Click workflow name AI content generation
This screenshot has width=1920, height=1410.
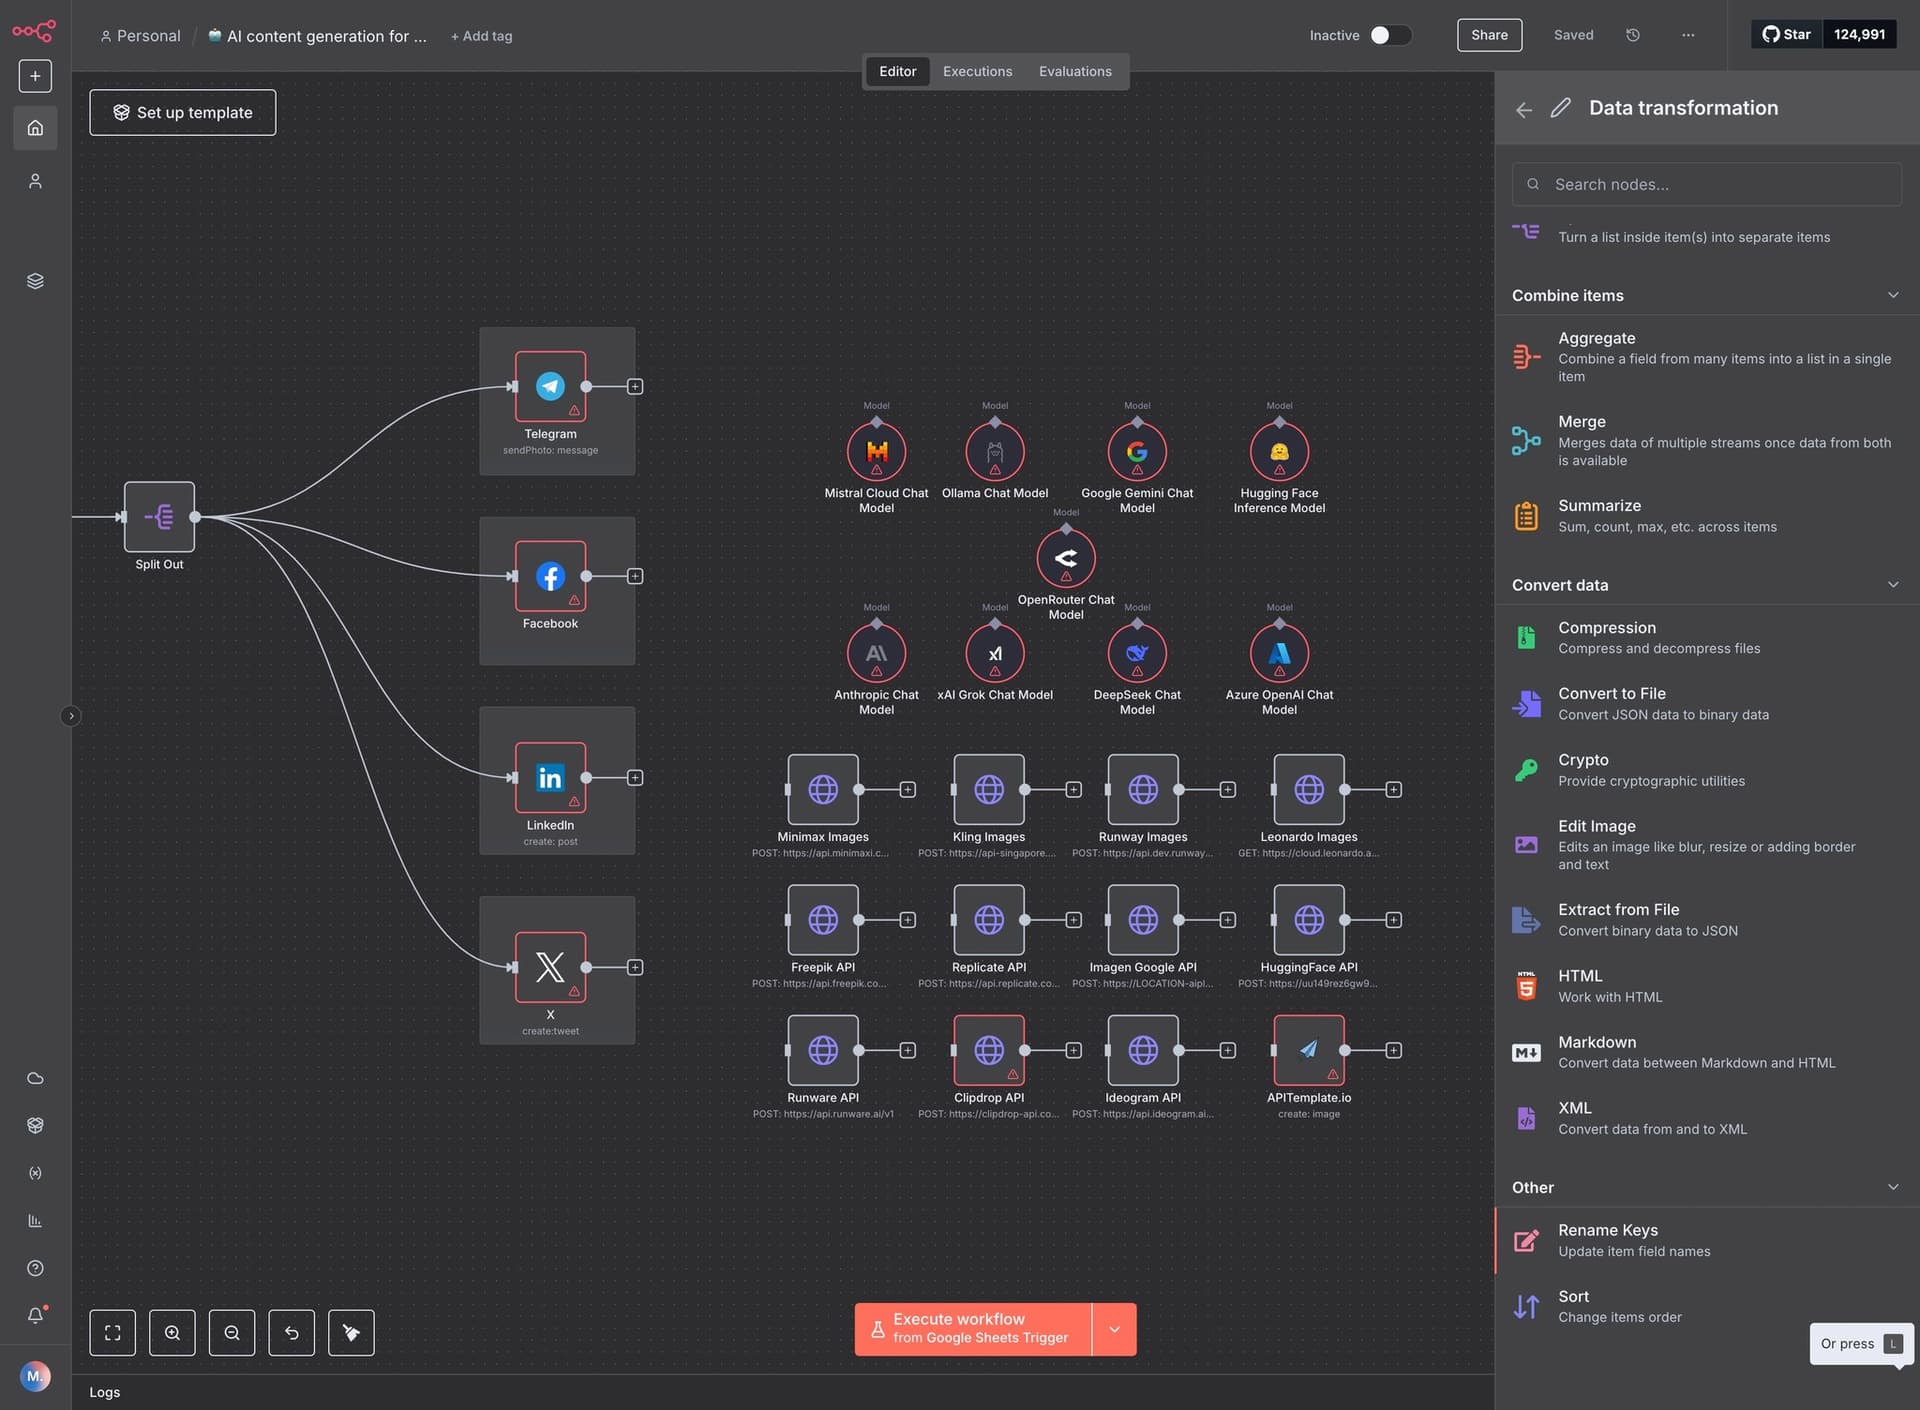[x=317, y=36]
